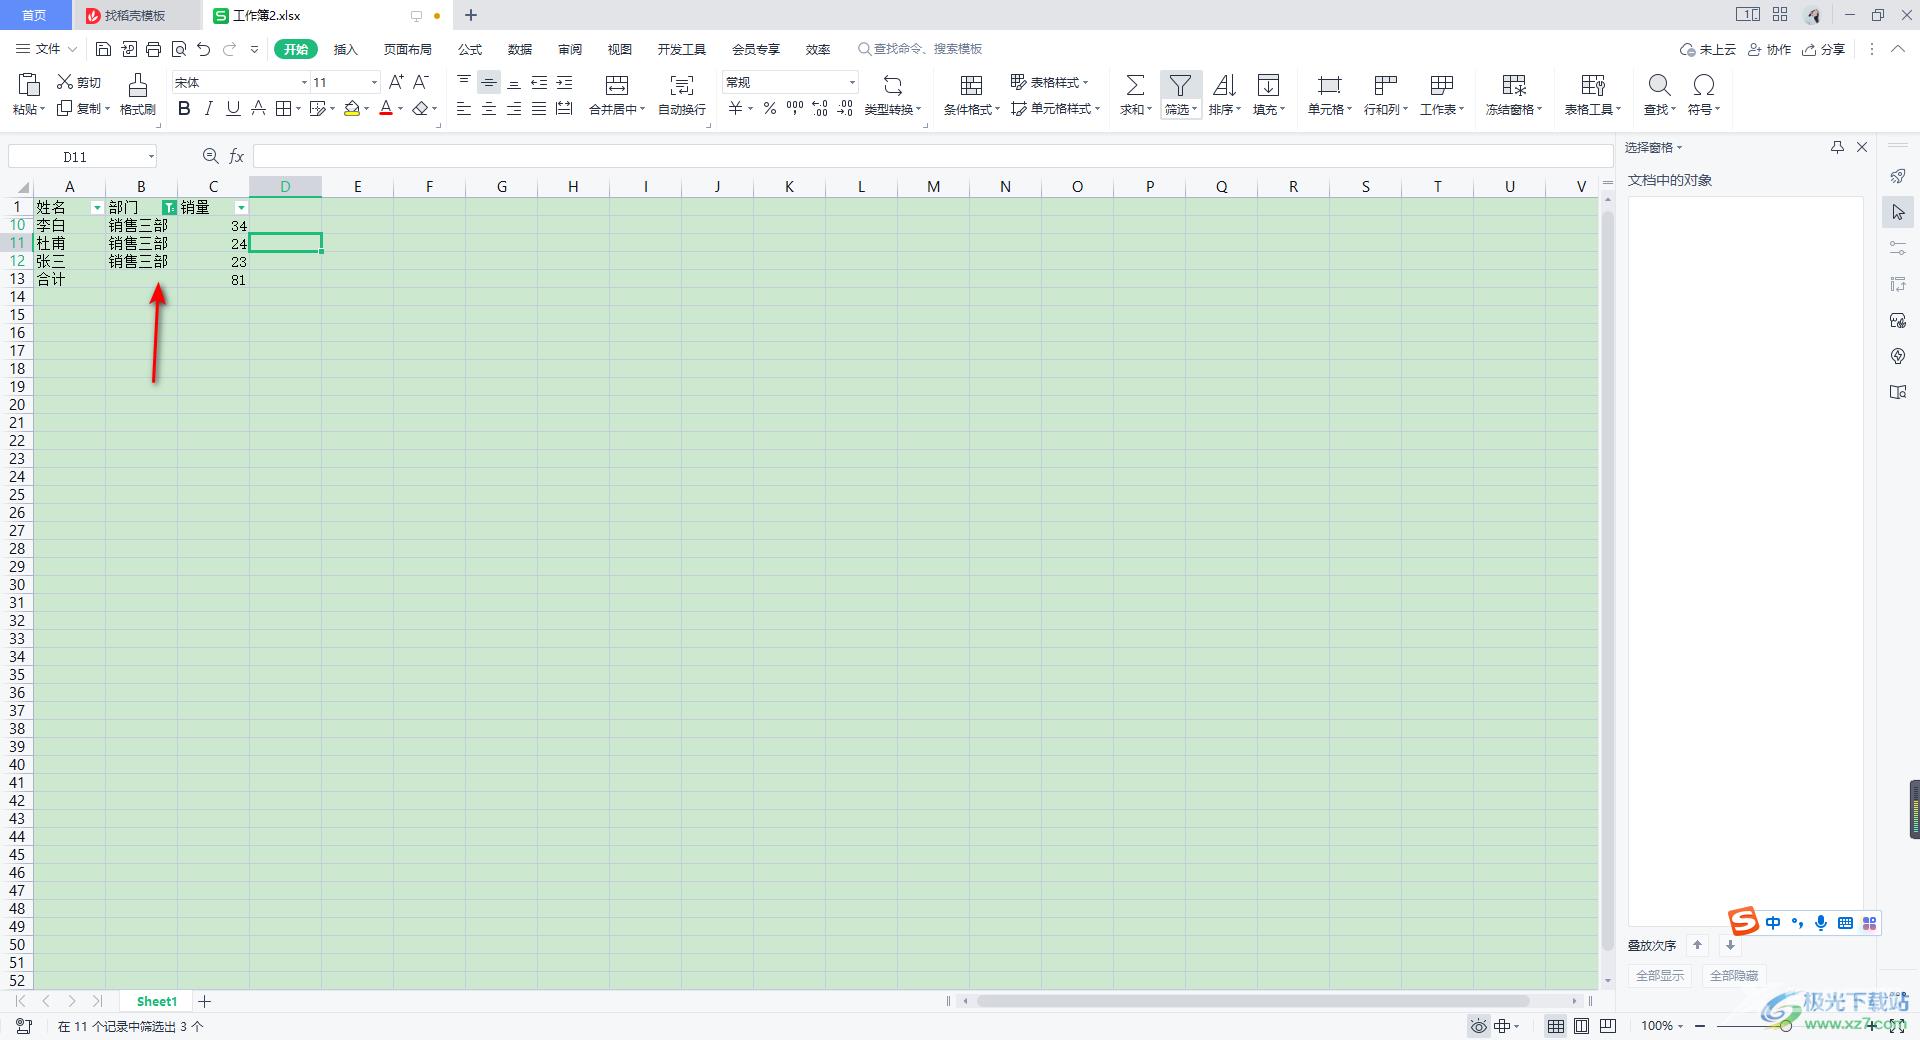Image resolution: width=1920 pixels, height=1040 pixels.
Task: Toggle Underline formatting
Action: pos(233,109)
